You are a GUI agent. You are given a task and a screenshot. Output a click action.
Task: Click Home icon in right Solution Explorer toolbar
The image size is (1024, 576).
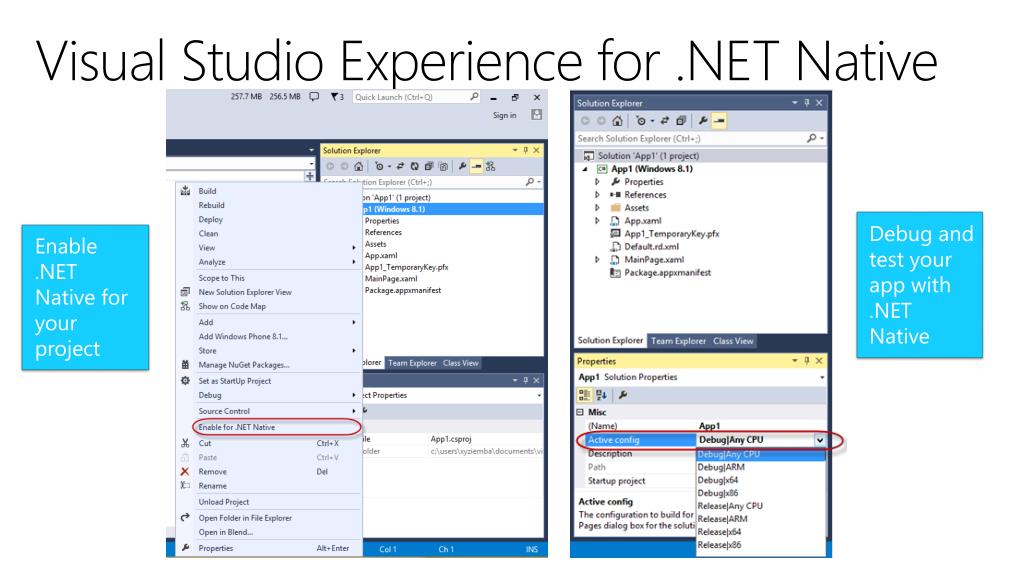617,121
